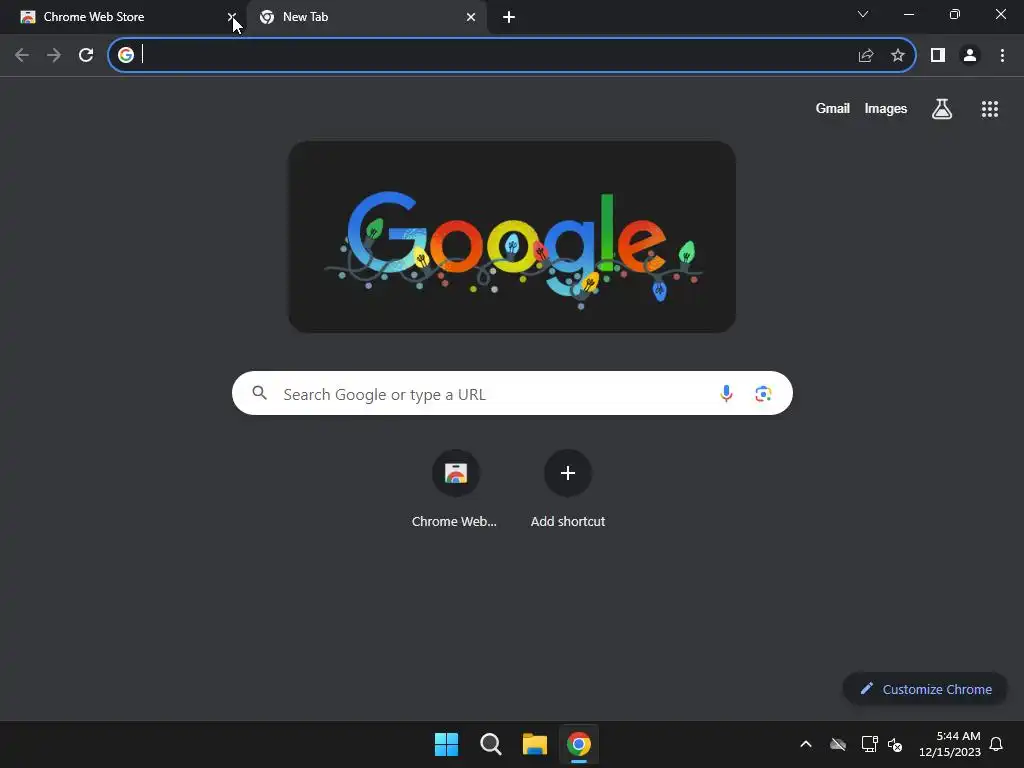Open the Chrome profile avatar menu
Screen dimensions: 1024x768
click(x=970, y=56)
